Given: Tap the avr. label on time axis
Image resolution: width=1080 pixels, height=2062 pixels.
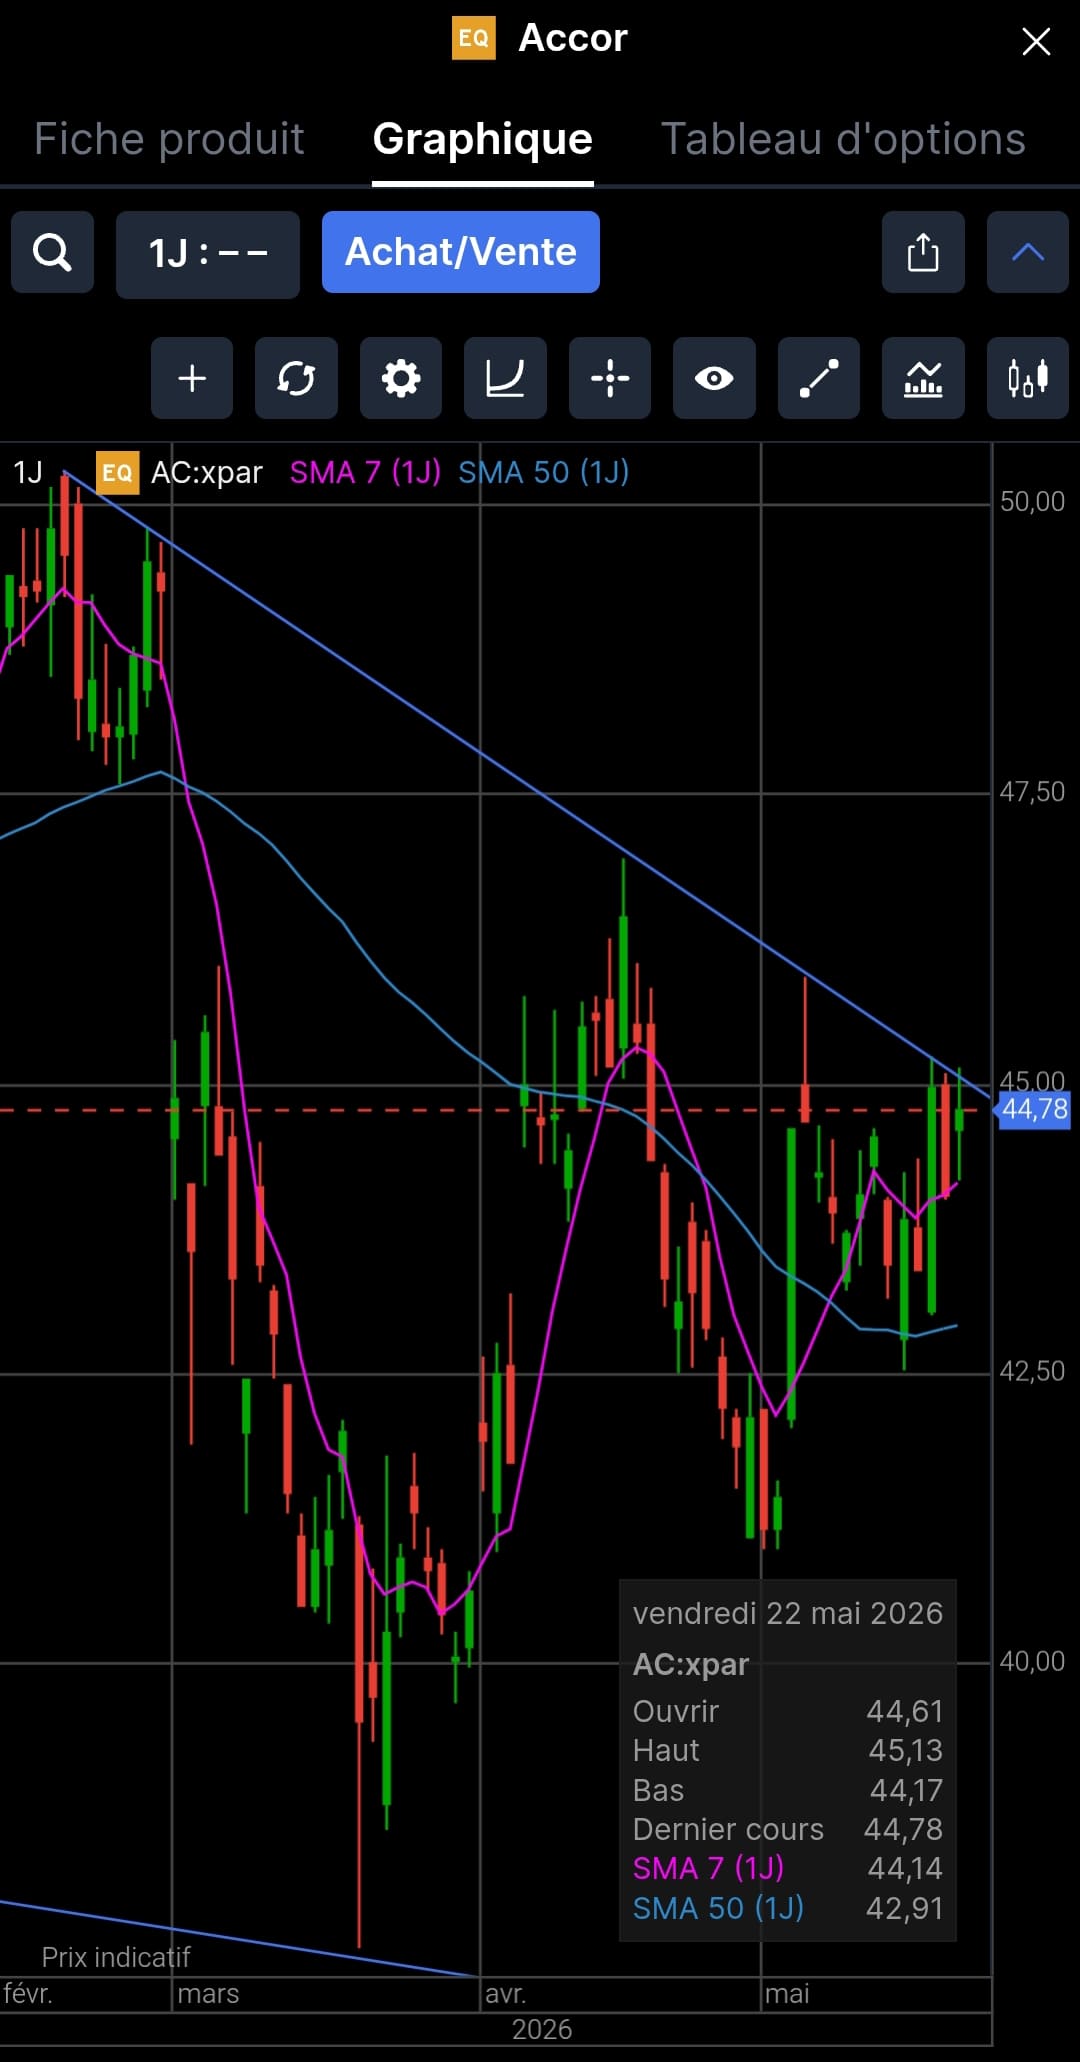Looking at the screenshot, I should [506, 1994].
